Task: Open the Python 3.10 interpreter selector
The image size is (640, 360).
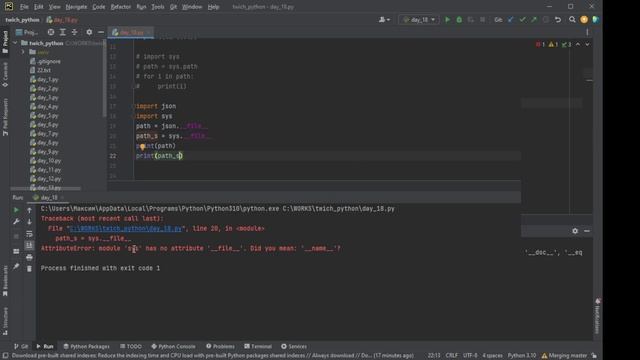Action: (522, 356)
